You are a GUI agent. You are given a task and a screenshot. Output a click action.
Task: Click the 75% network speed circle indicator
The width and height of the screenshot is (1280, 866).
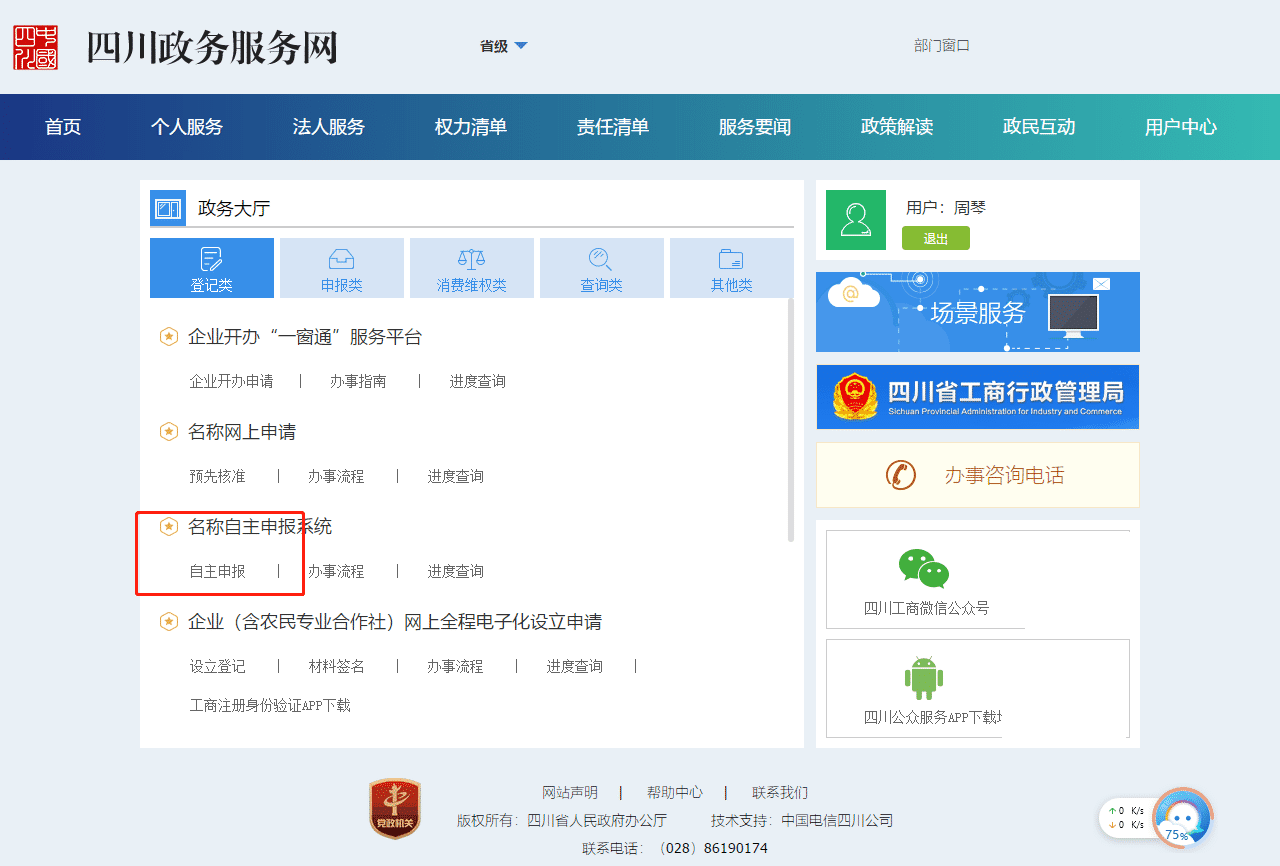tap(1182, 818)
